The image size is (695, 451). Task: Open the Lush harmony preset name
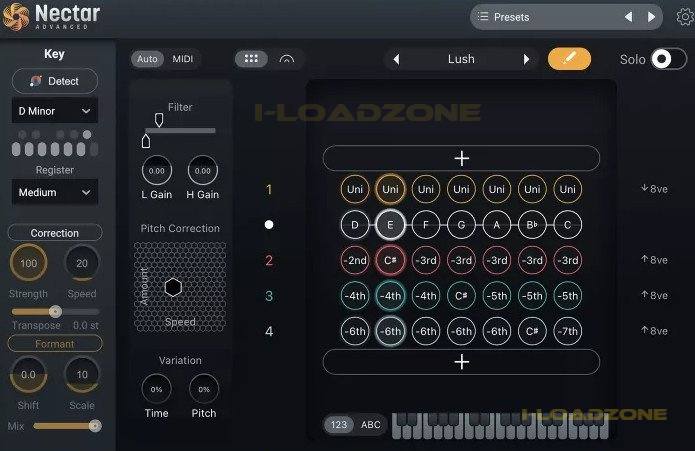tap(461, 59)
